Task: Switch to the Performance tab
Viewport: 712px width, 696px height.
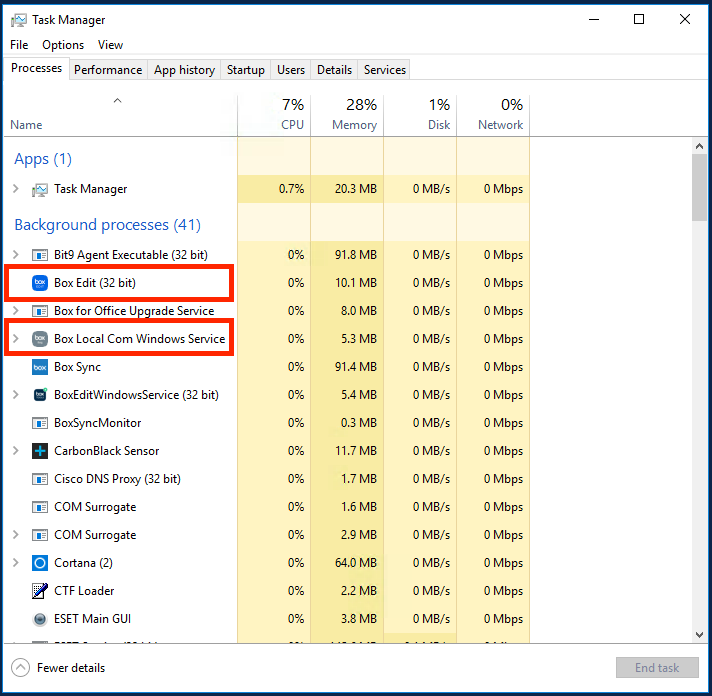Action: [108, 70]
